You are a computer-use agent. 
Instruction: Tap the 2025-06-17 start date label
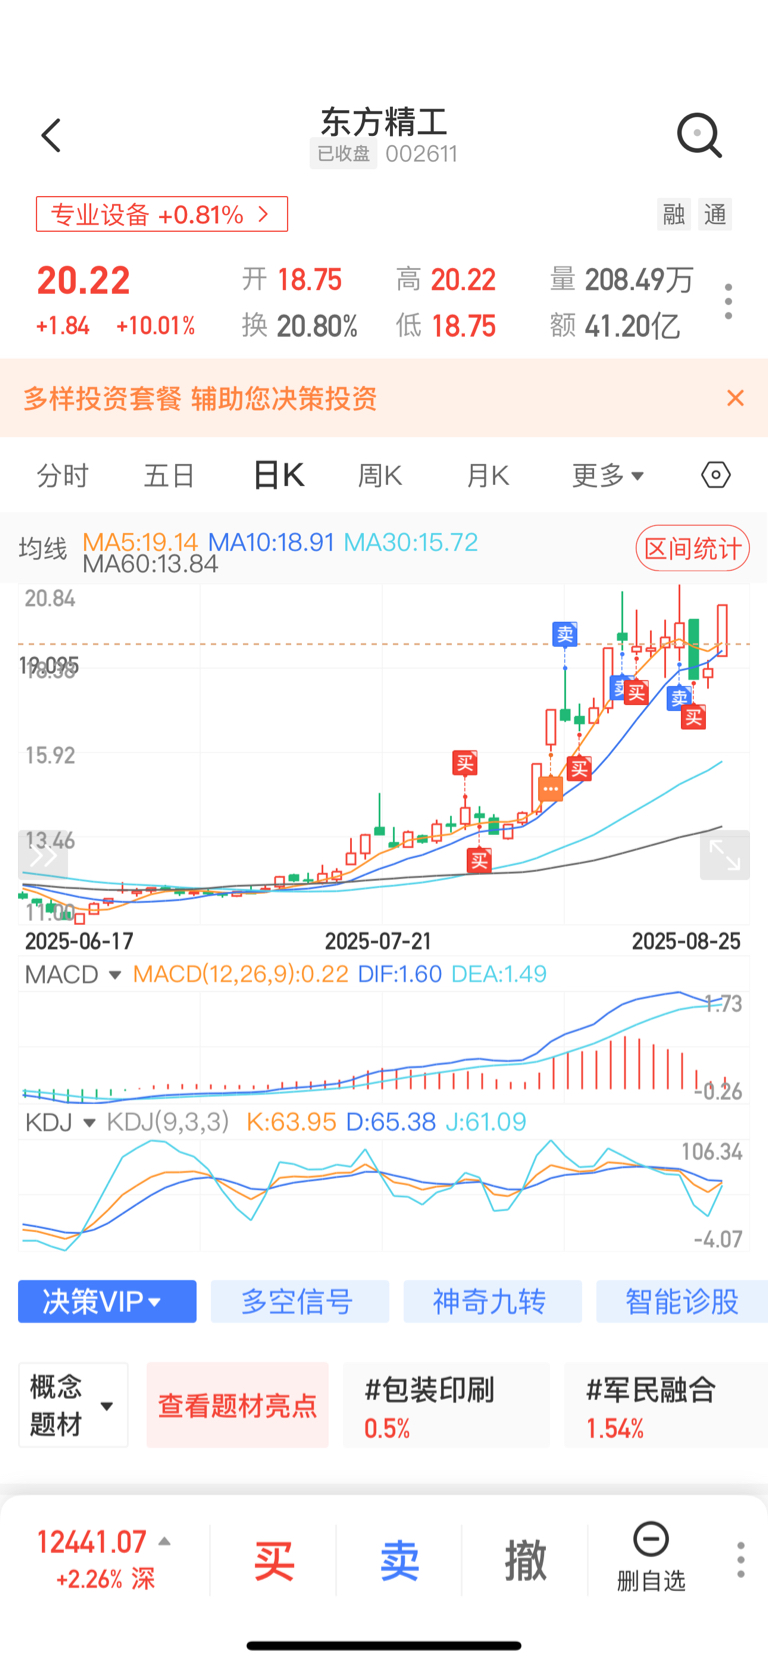coord(79,941)
